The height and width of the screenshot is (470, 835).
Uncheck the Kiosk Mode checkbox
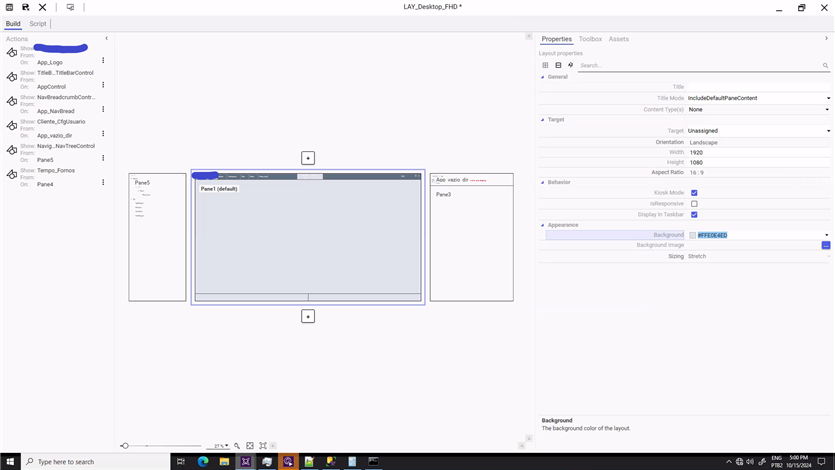click(x=694, y=193)
